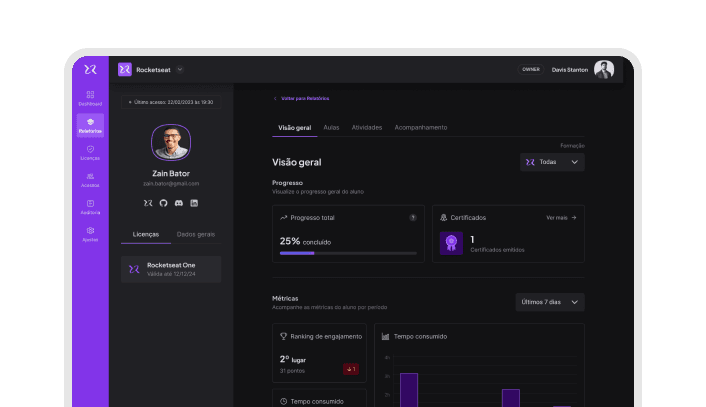Click the zain.bator@gmail.com email

point(171,184)
